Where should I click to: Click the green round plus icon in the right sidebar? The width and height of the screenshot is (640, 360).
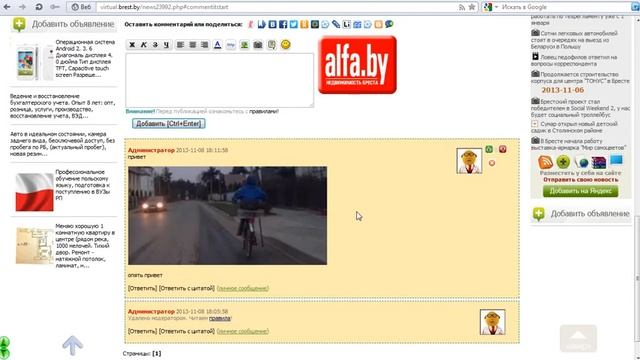click(x=563, y=162)
